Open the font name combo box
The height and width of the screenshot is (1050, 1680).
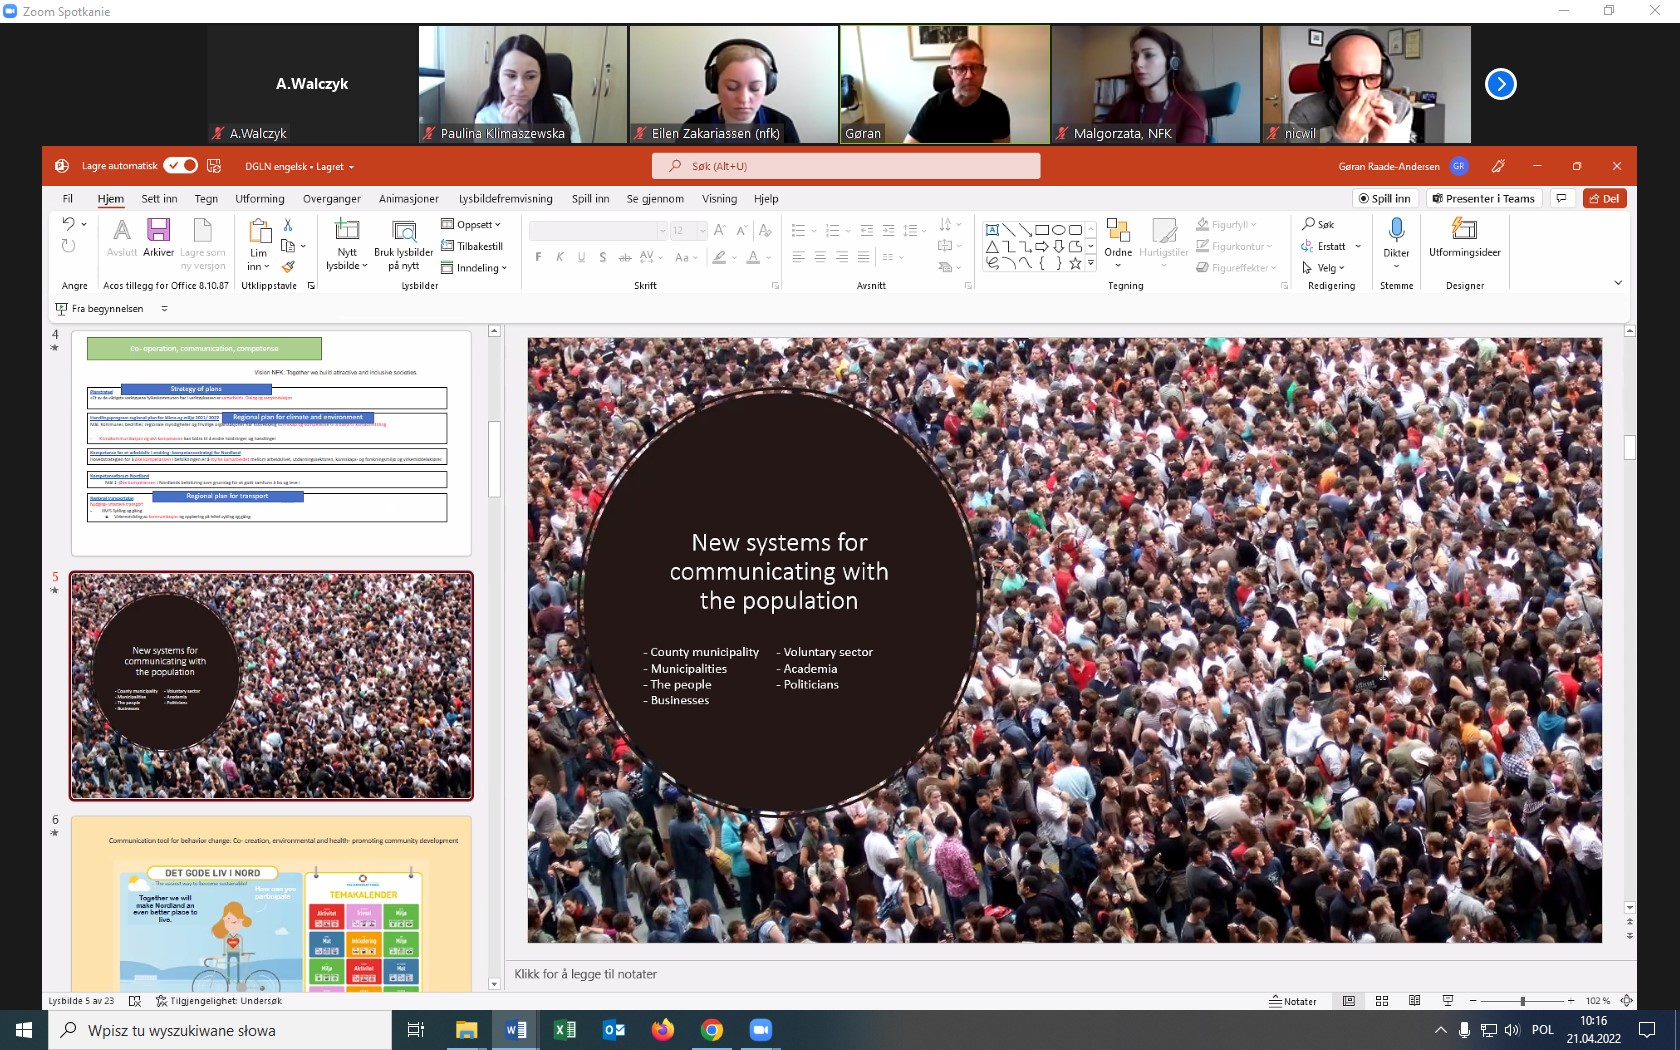[x=598, y=230]
